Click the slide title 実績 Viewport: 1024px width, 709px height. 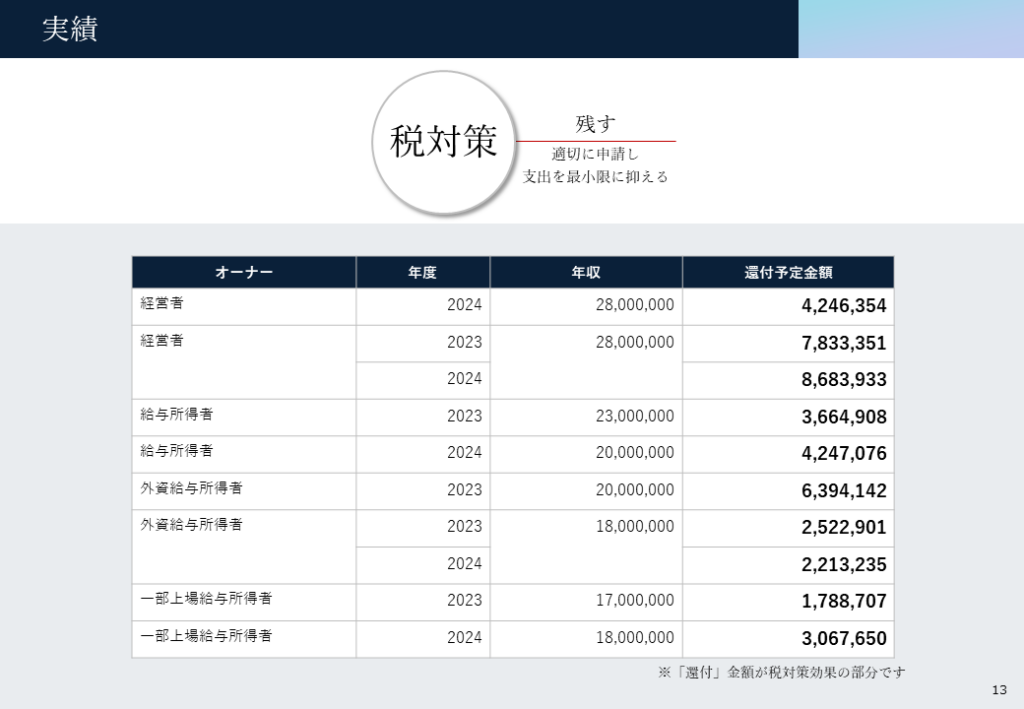pyautogui.click(x=70, y=29)
